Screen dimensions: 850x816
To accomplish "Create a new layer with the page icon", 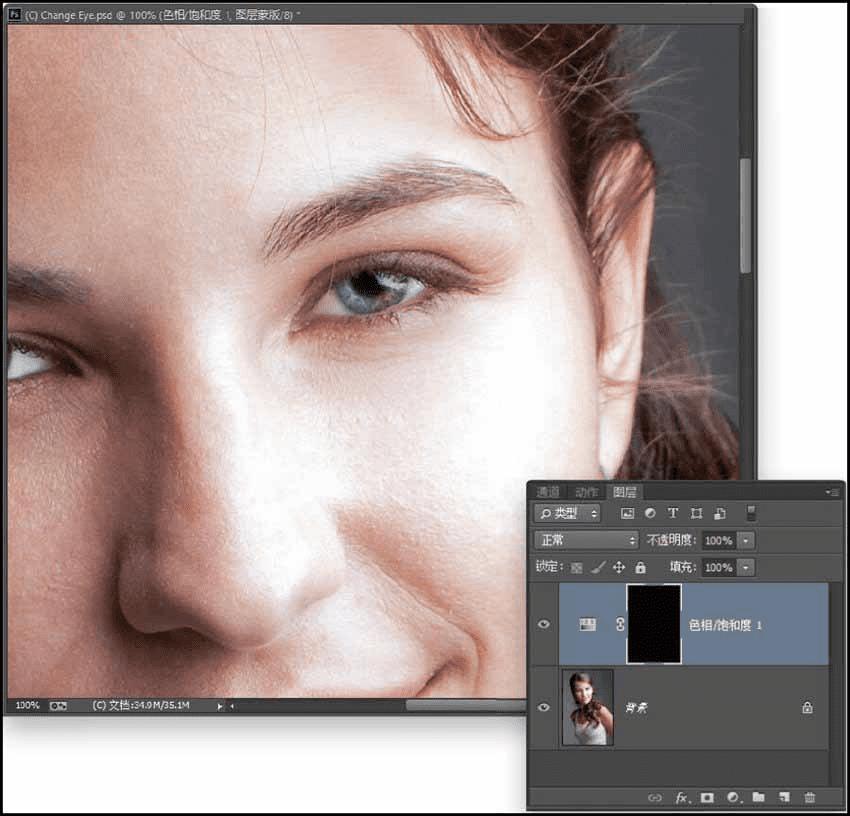I will tap(784, 797).
